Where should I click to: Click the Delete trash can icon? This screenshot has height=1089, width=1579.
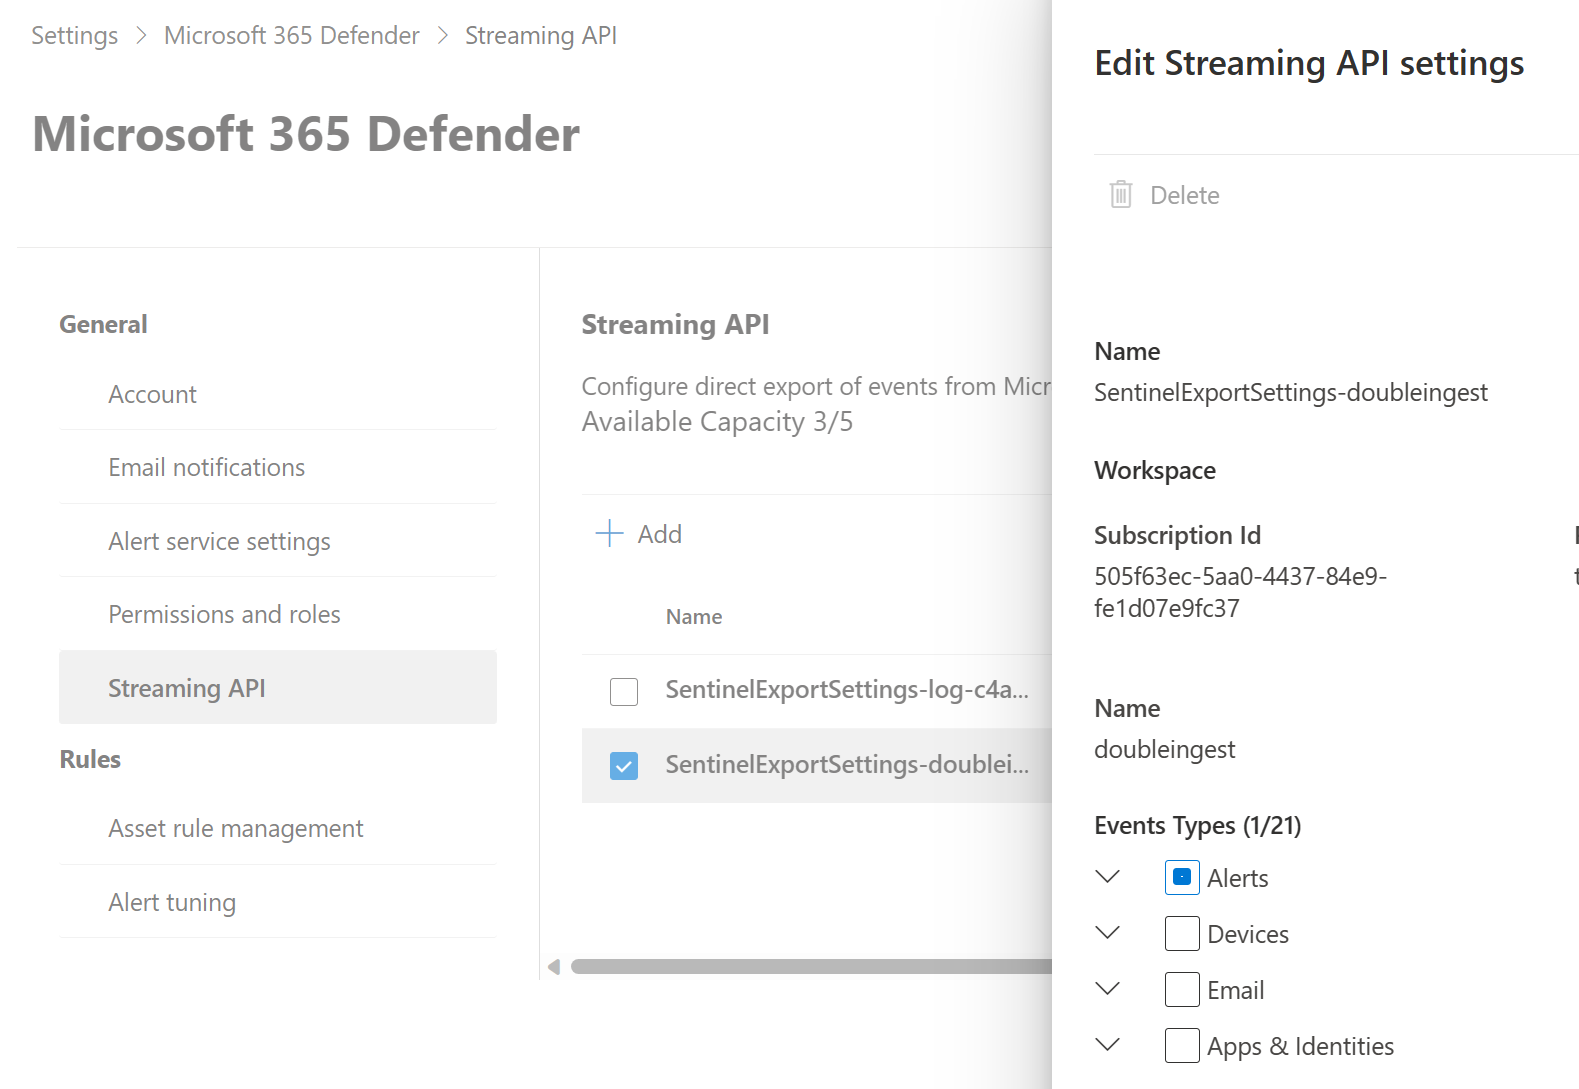(1121, 194)
